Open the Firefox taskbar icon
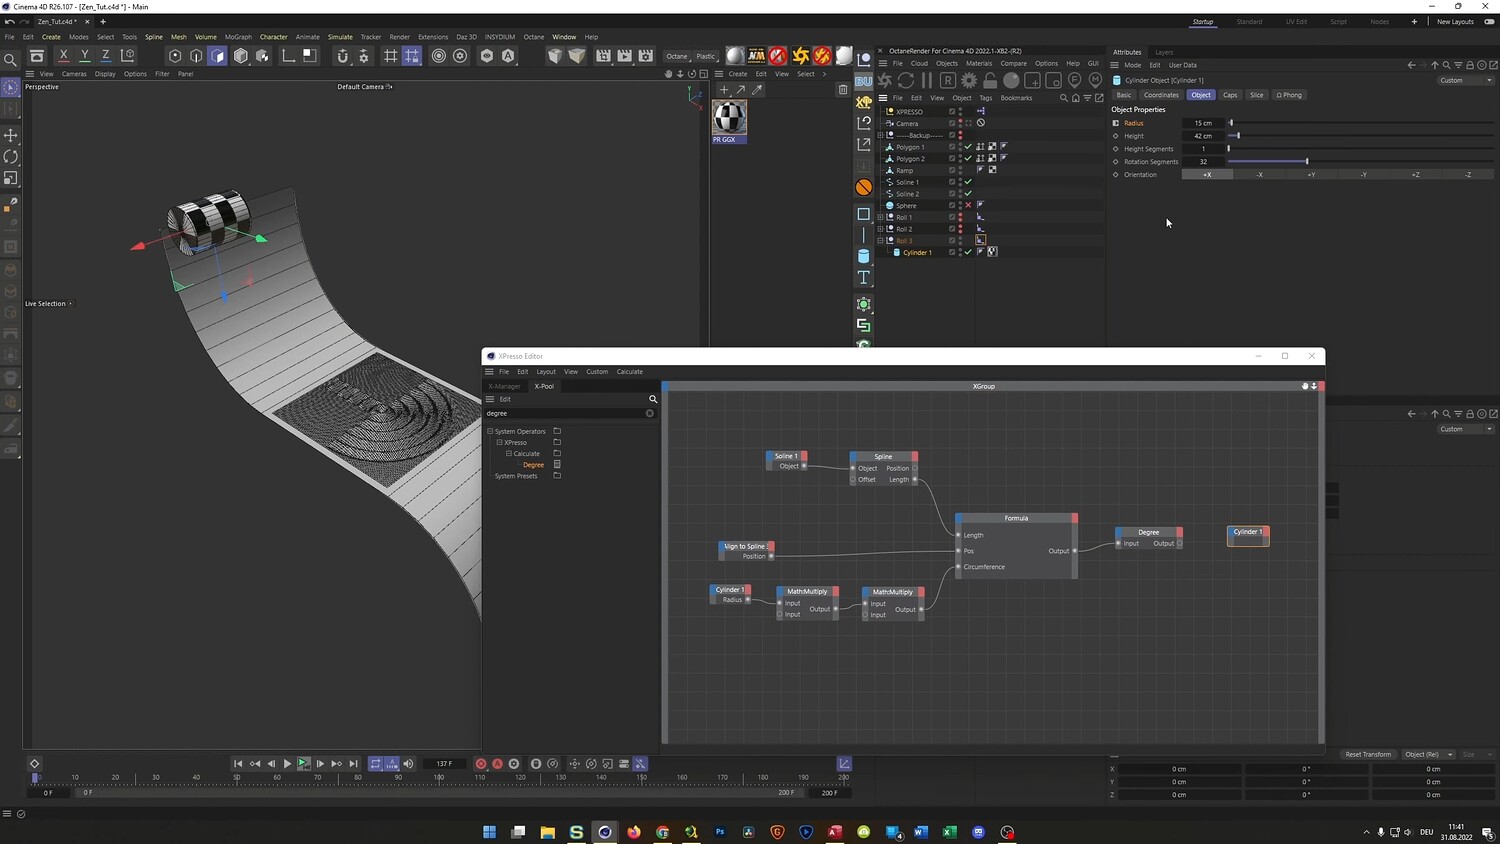 [634, 832]
